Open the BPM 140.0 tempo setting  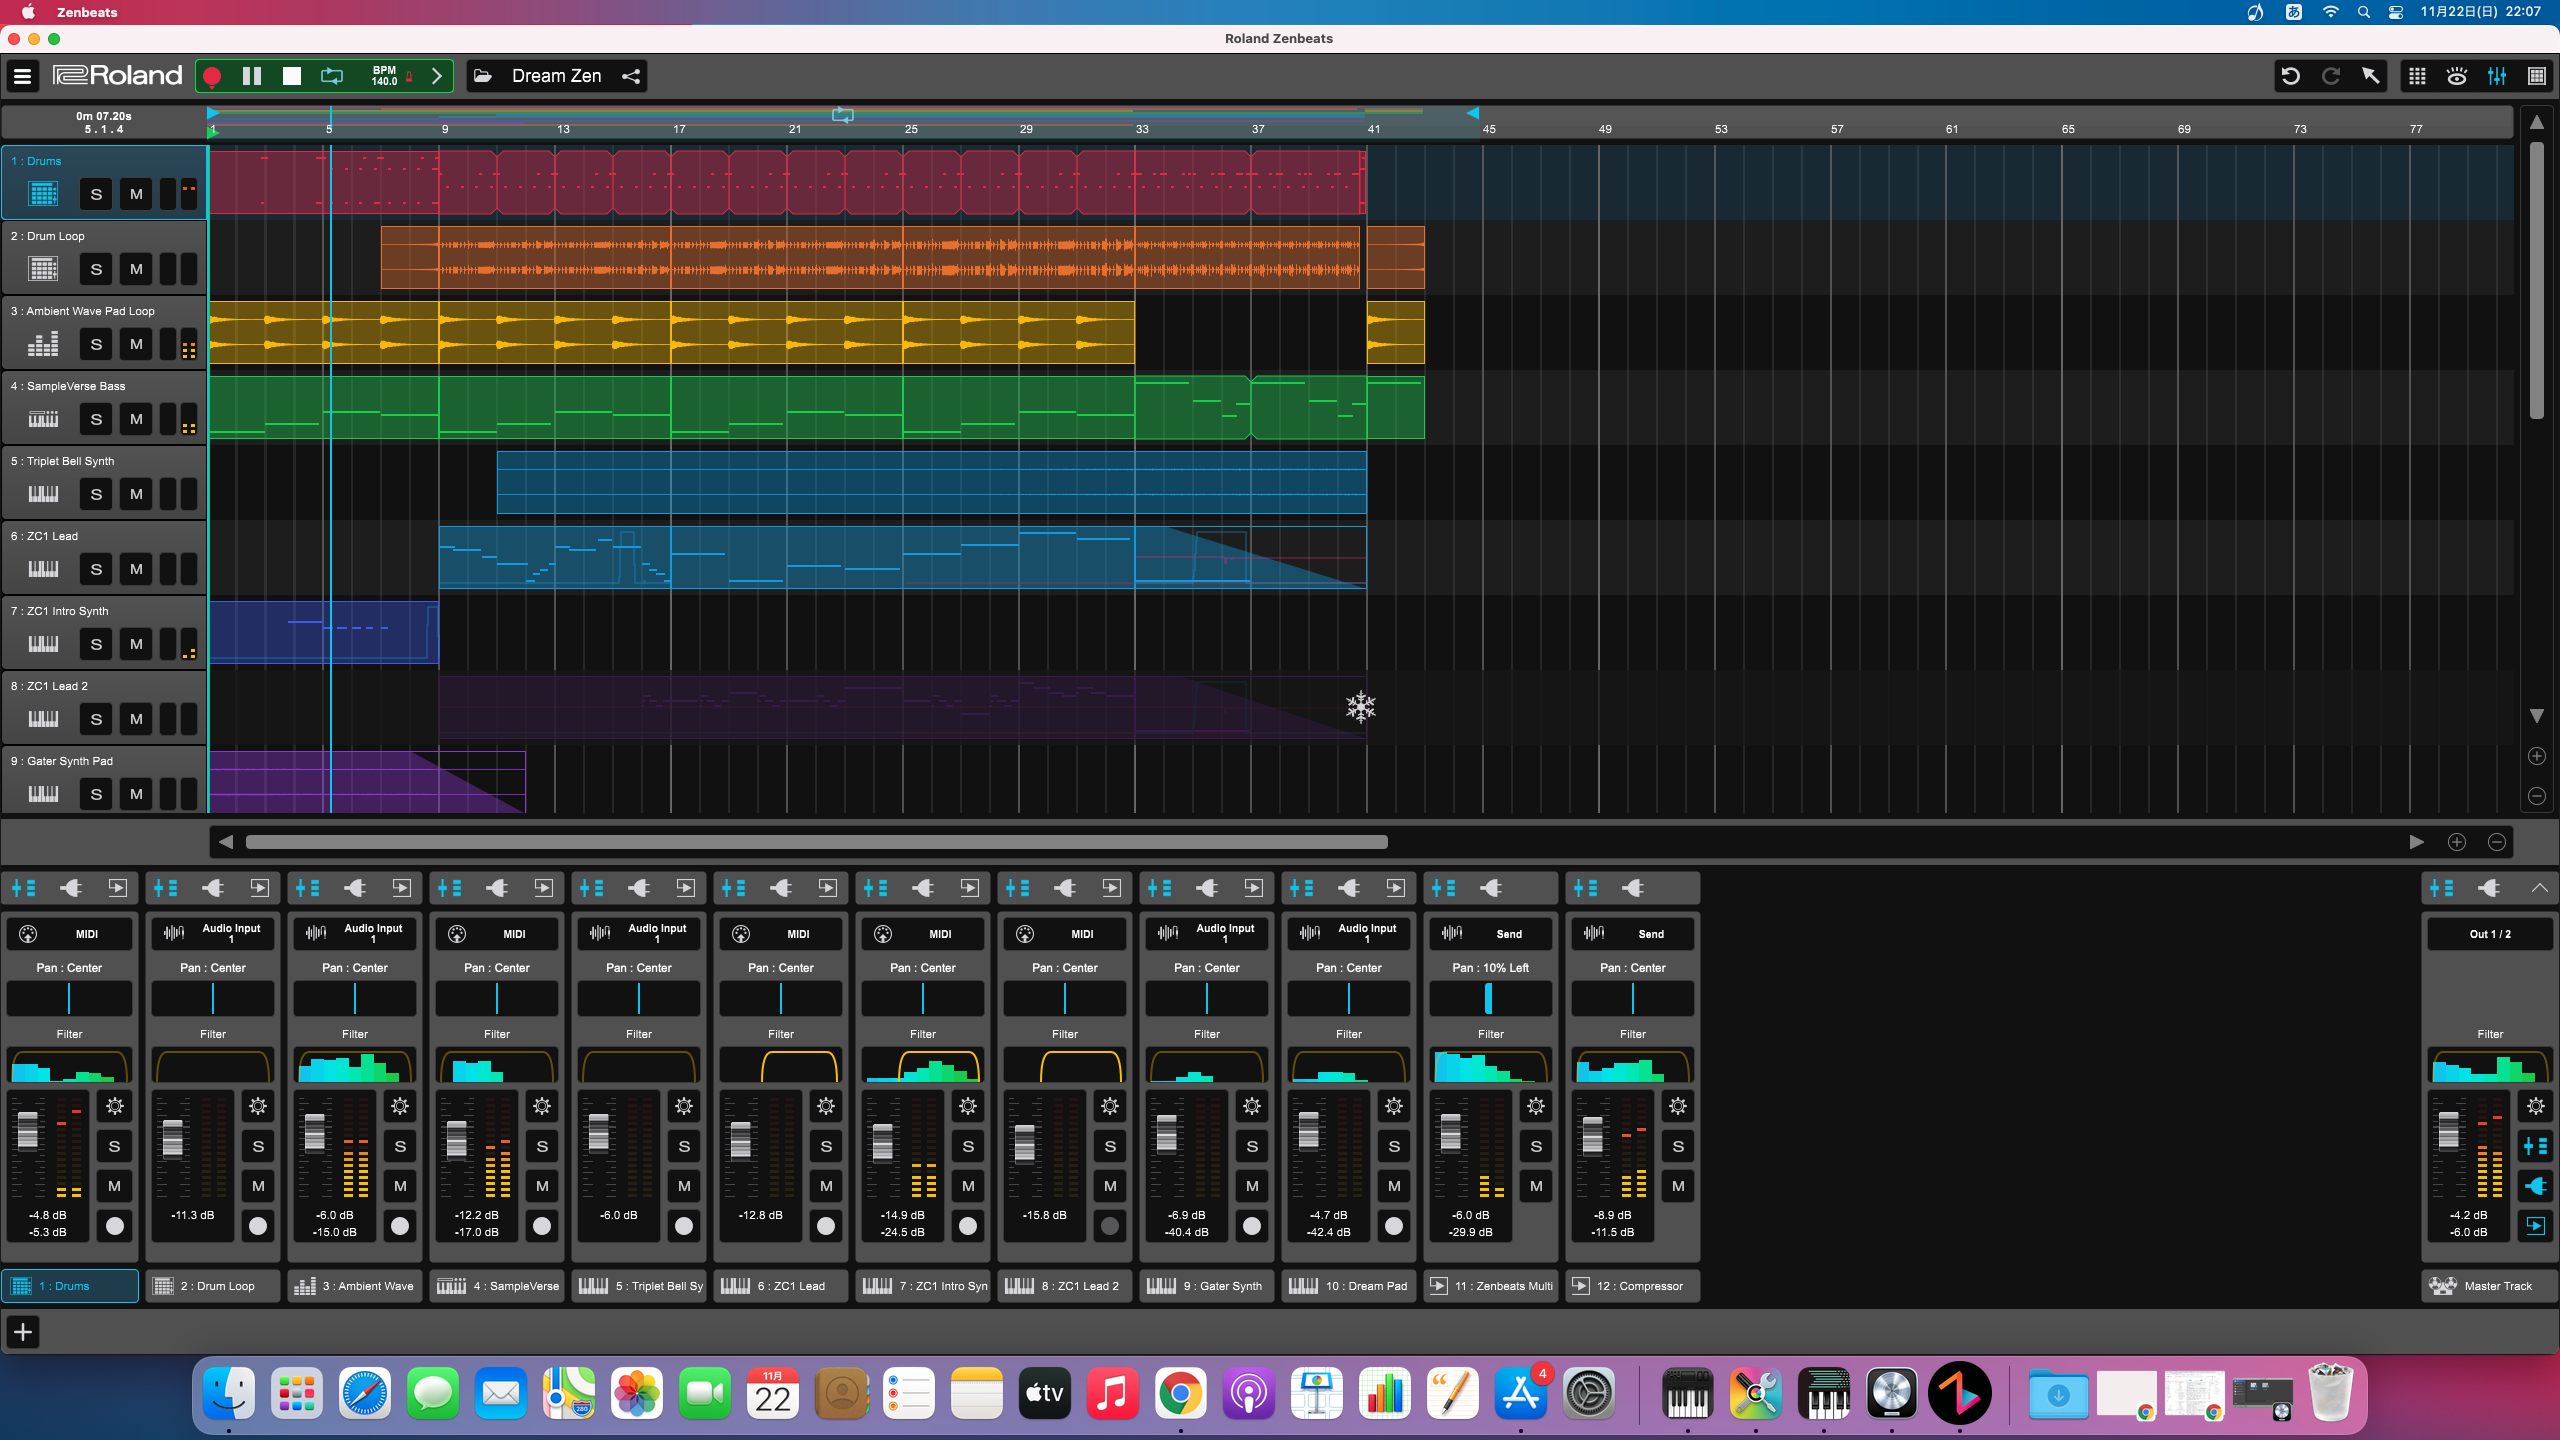click(x=385, y=76)
